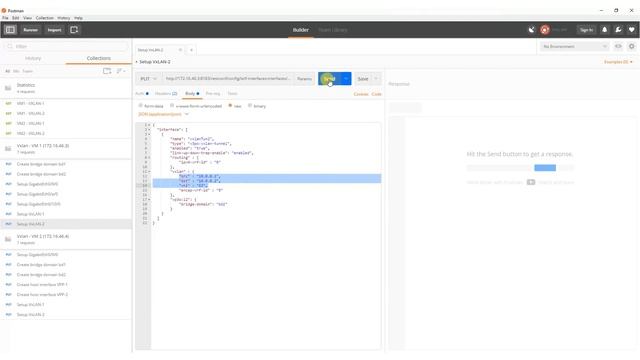Select the Team collections filter
640x360 pixels.
pyautogui.click(x=27, y=71)
